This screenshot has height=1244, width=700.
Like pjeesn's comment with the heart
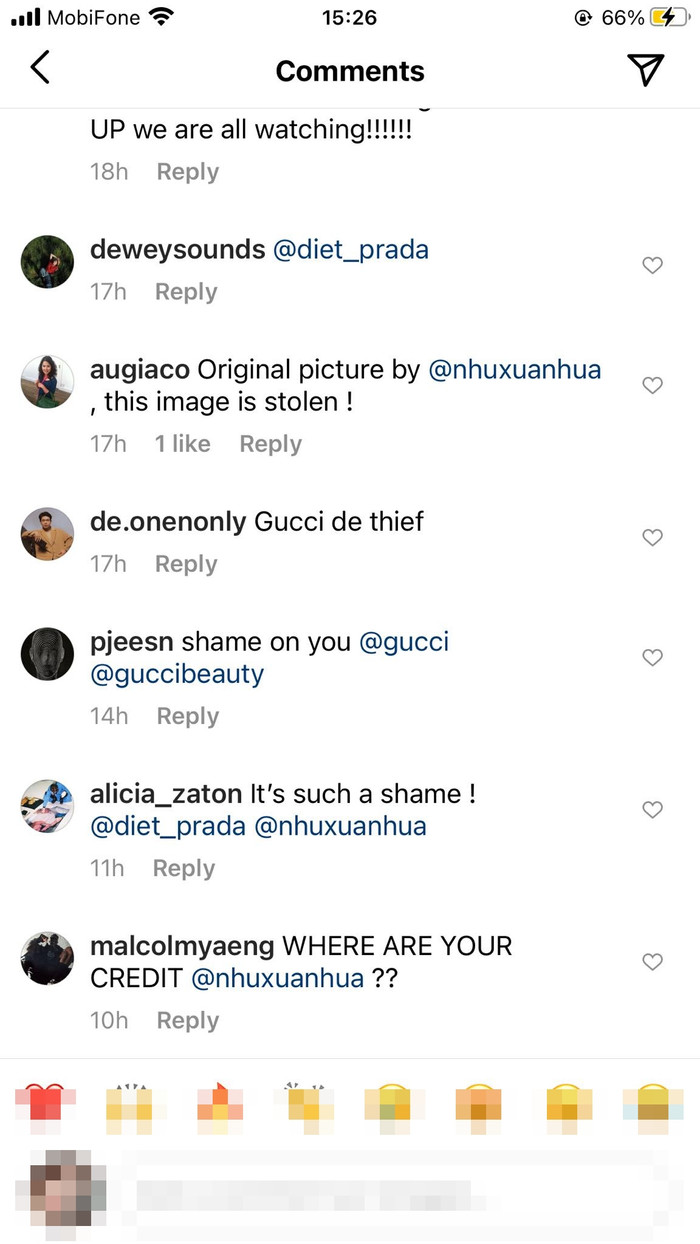coord(652,657)
